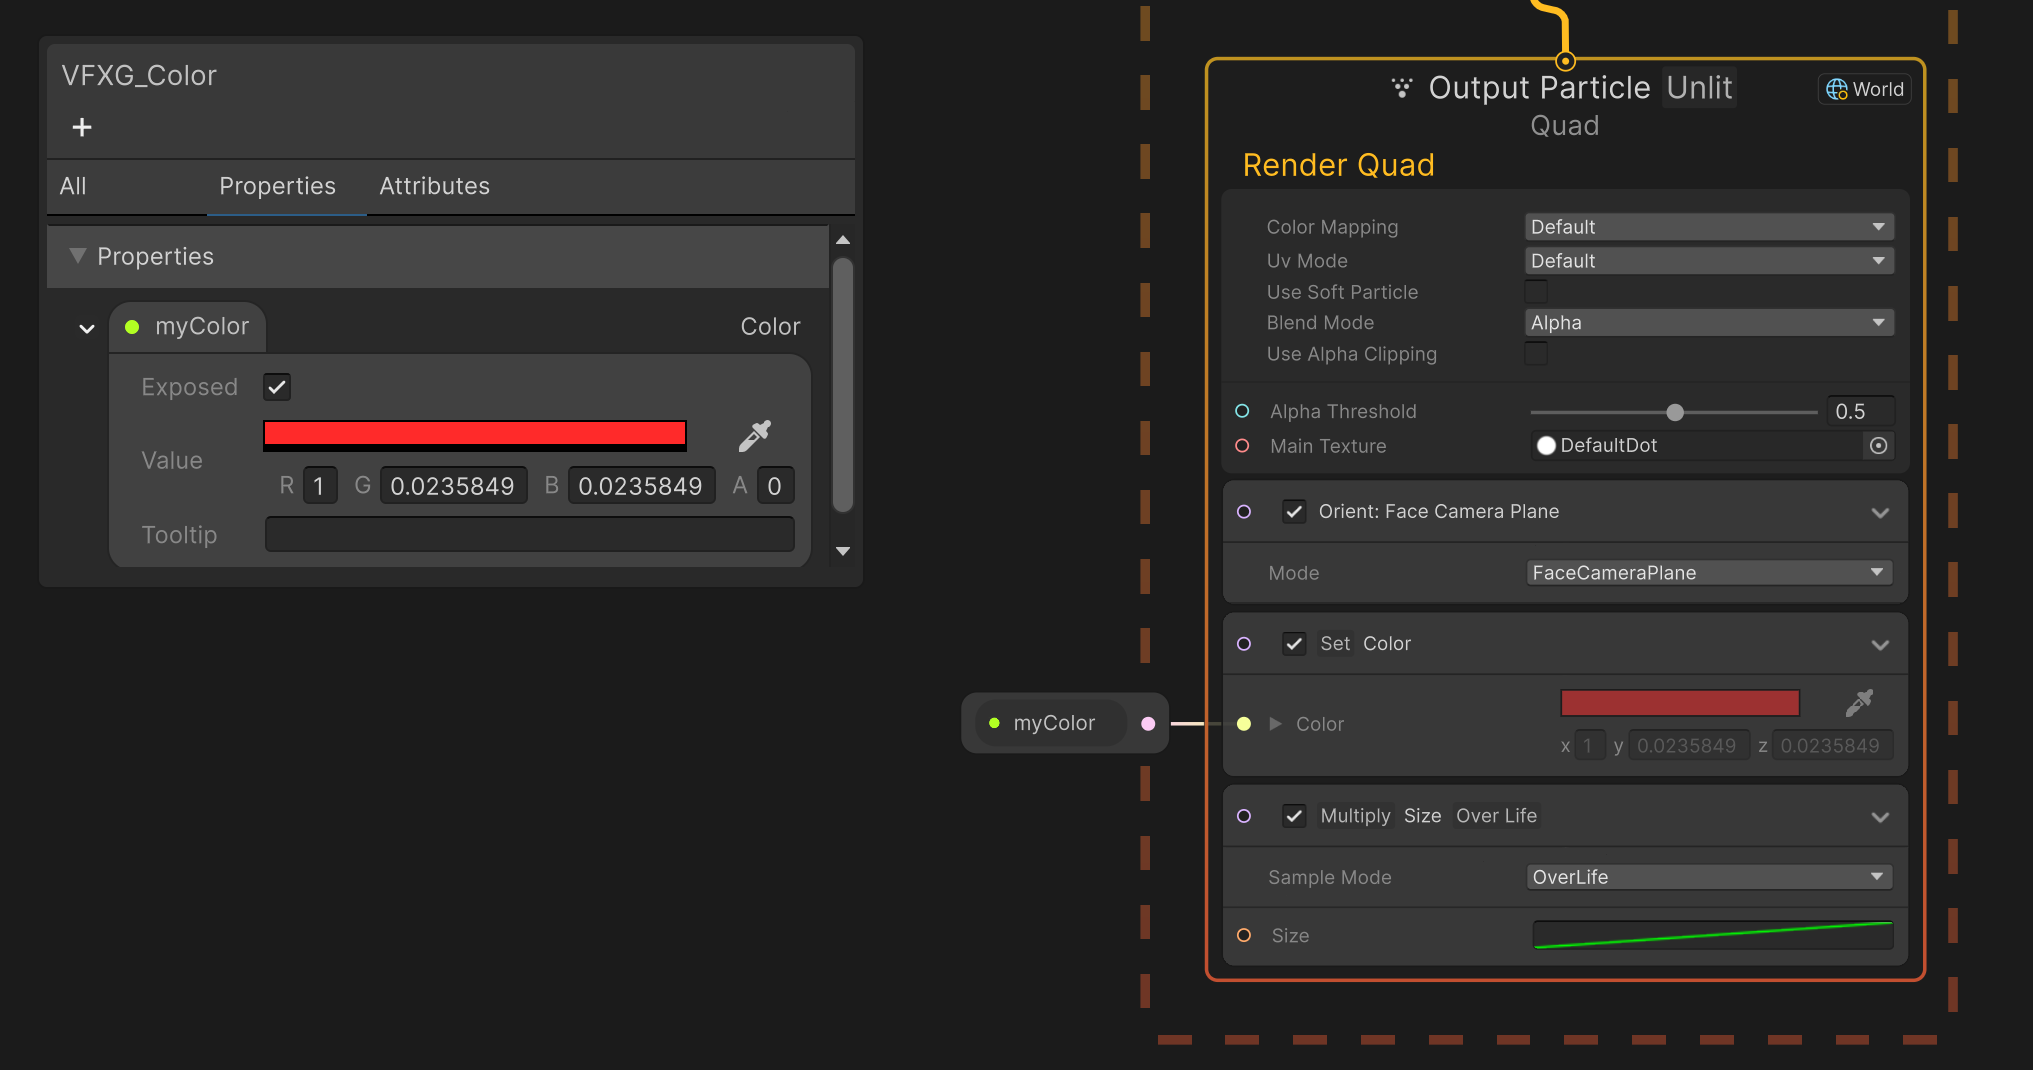Disable the Multiply Size Over Life block
The width and height of the screenshot is (2033, 1070).
point(1294,815)
